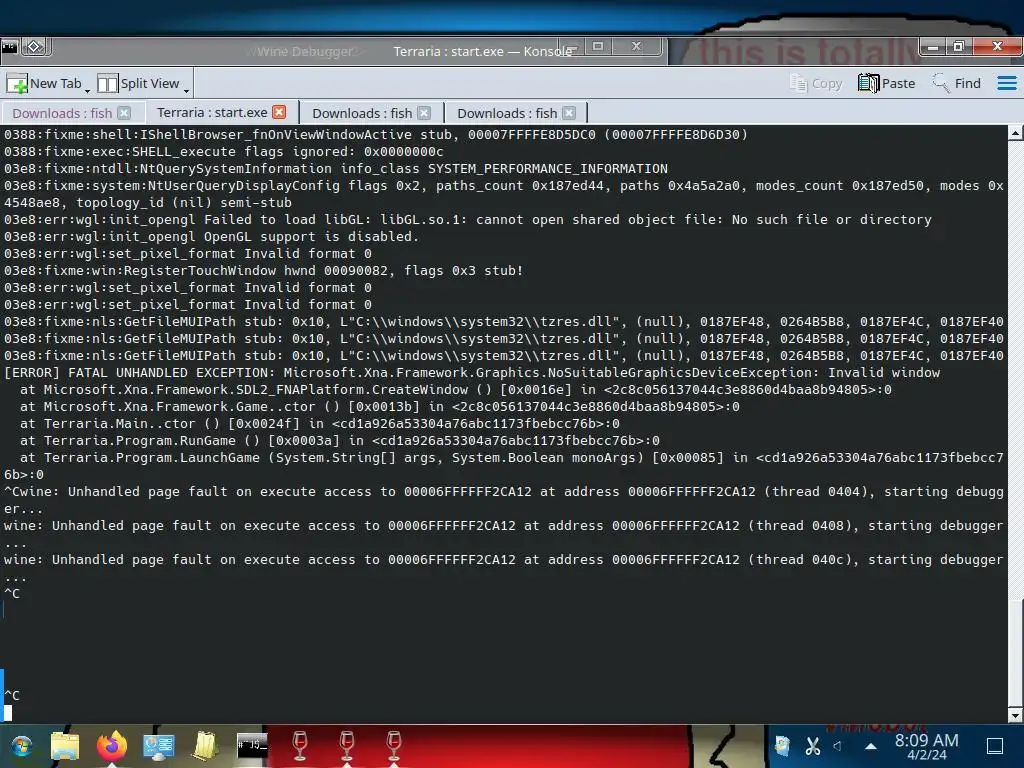Click the Copy toolbar icon
Screen dimensions: 1024x768
tap(816, 84)
